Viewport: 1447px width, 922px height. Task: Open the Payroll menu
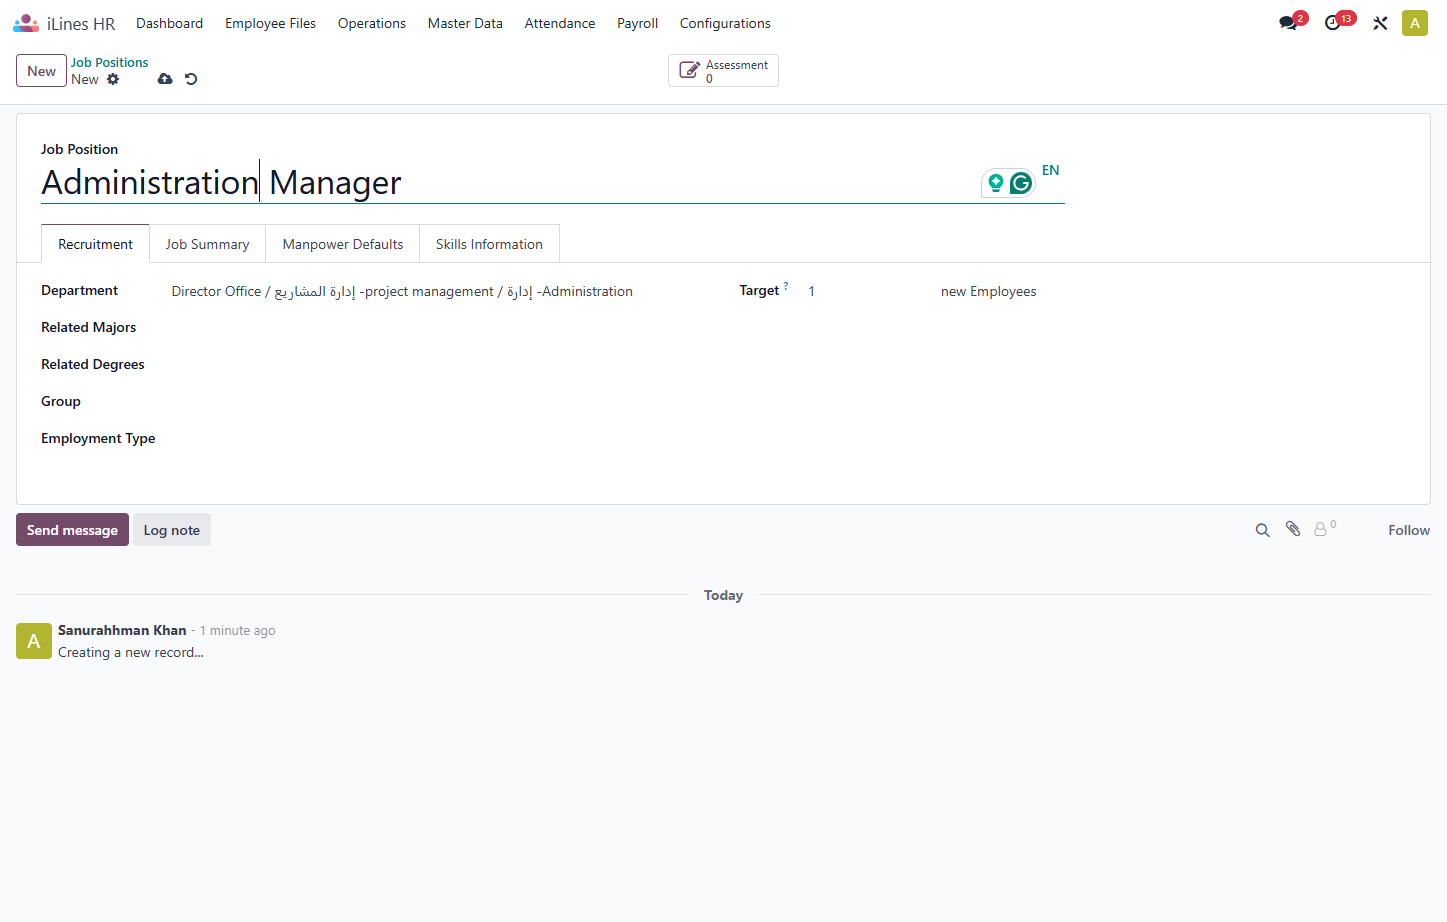[x=637, y=23]
